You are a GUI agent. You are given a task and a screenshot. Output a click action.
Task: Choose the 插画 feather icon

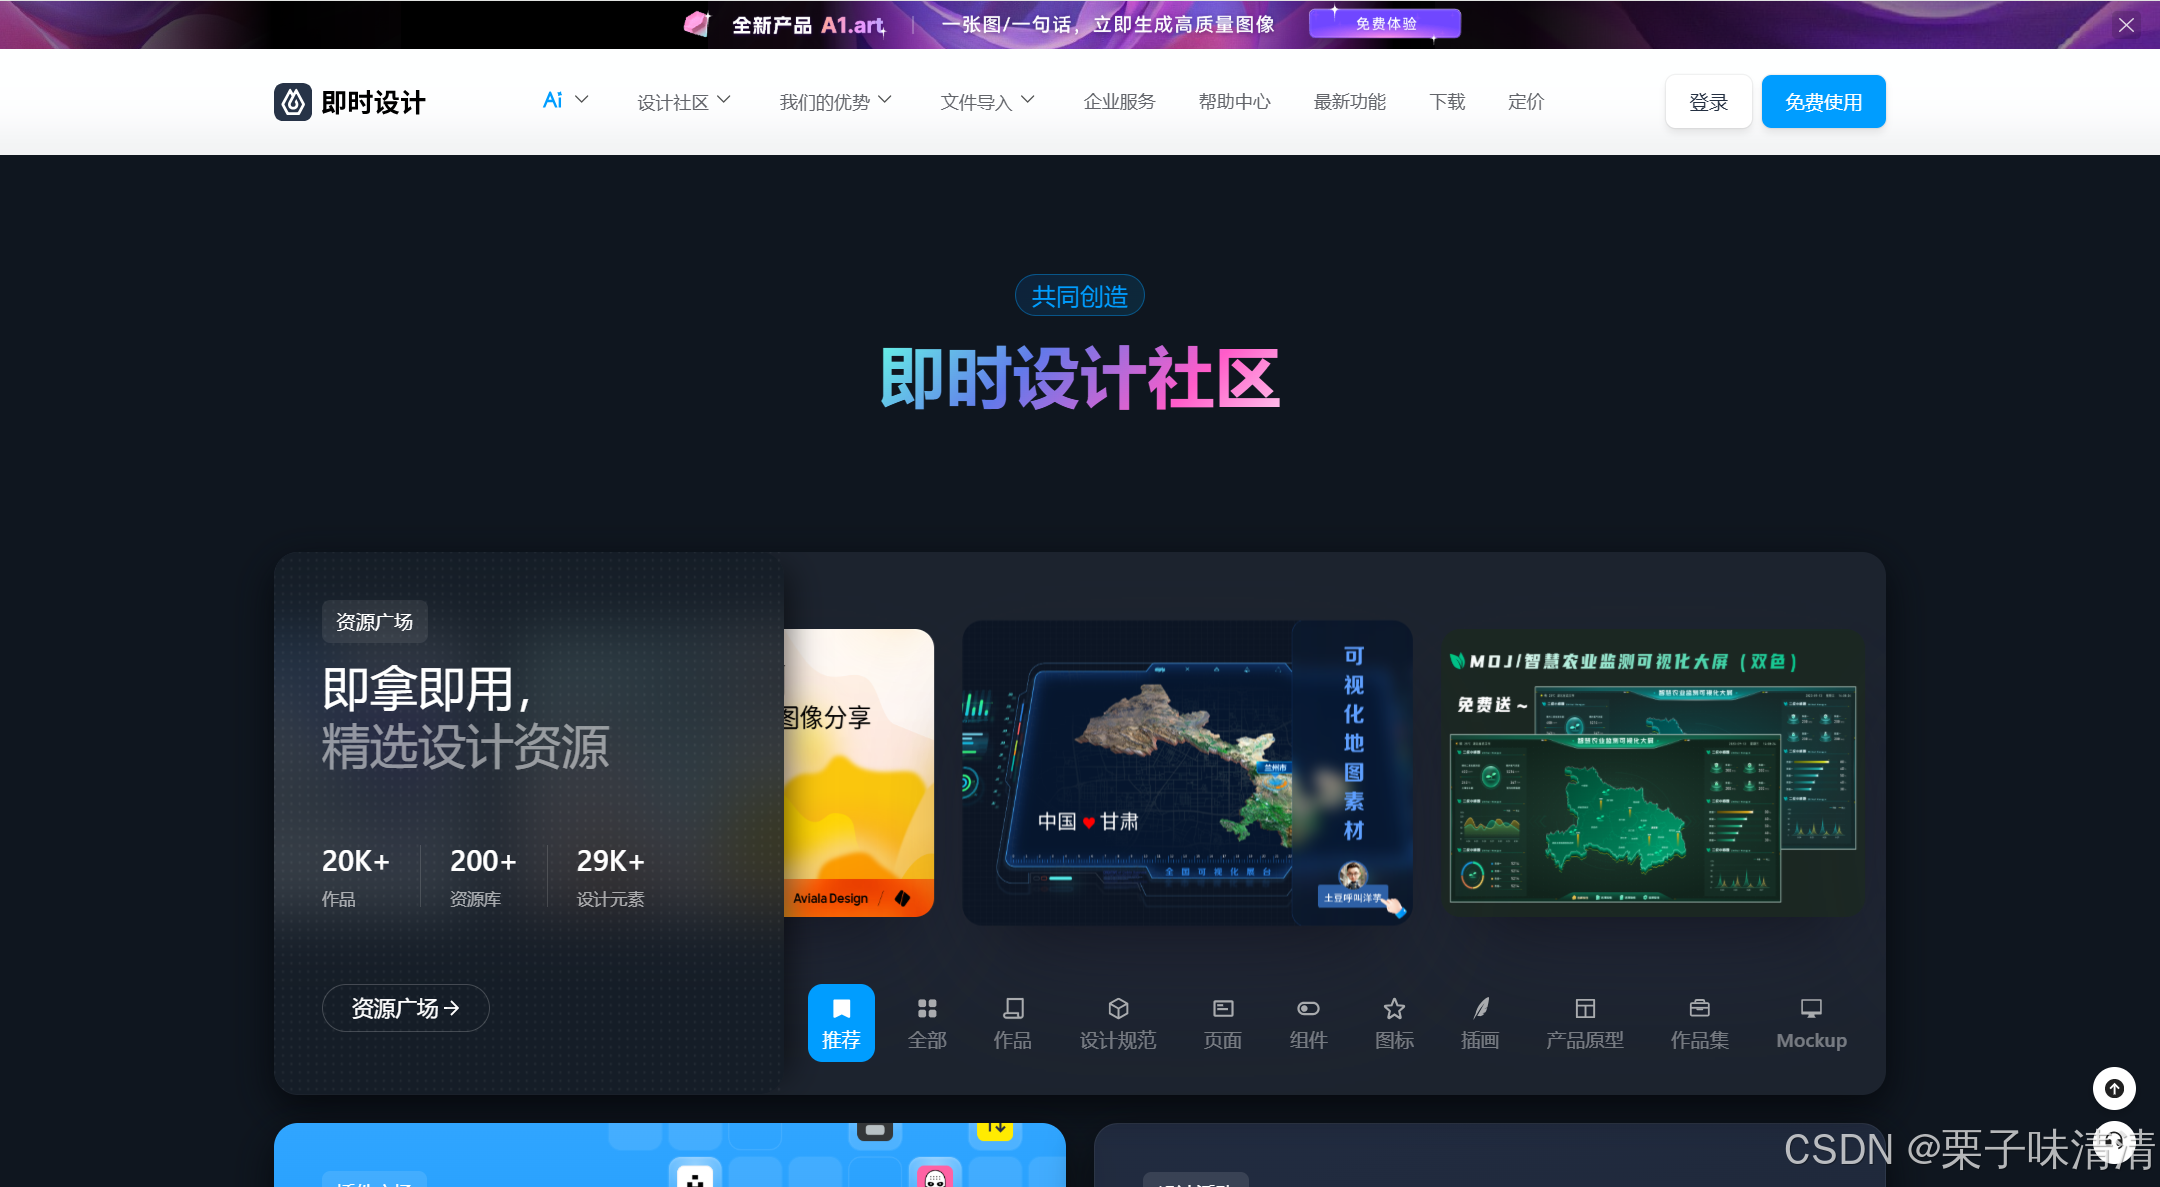pyautogui.click(x=1480, y=1008)
